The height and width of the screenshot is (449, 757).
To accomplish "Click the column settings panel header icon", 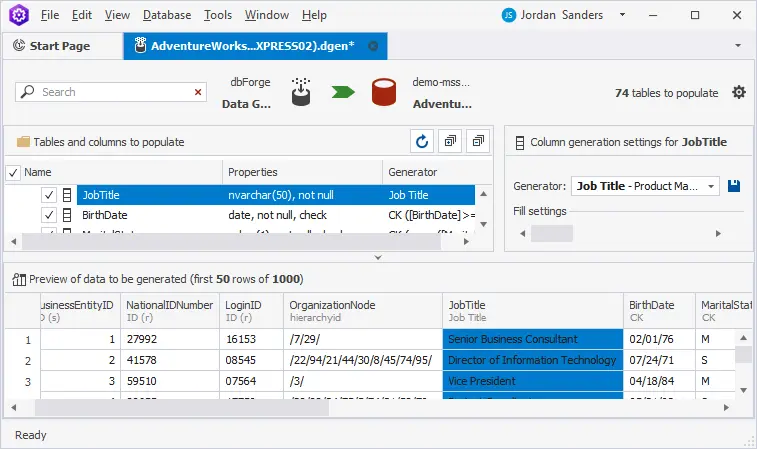I will [x=520, y=142].
